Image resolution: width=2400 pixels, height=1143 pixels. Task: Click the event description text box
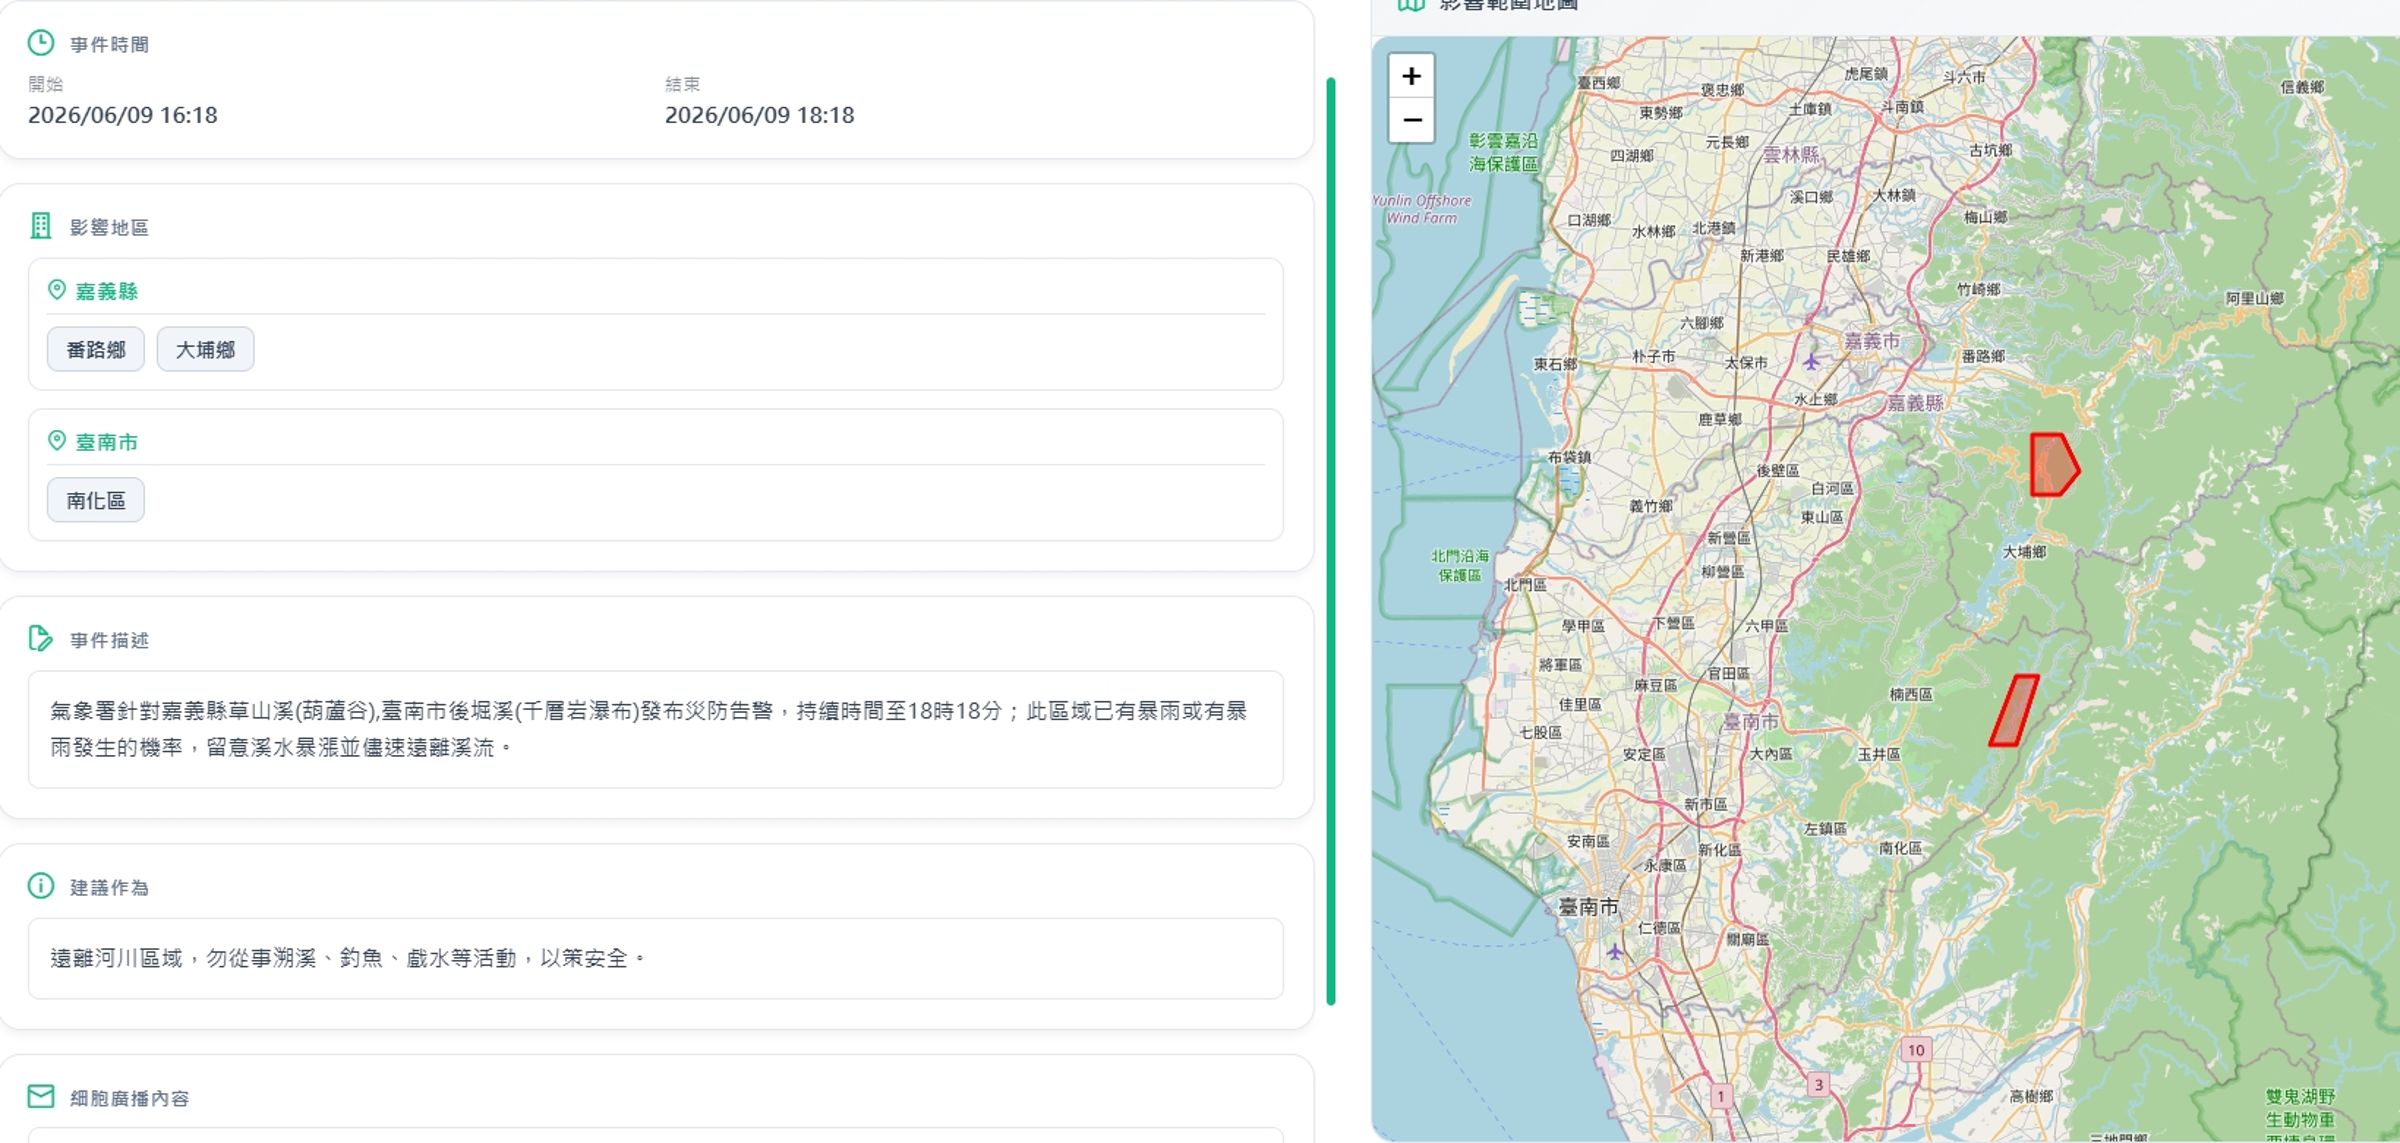pyautogui.click(x=656, y=729)
